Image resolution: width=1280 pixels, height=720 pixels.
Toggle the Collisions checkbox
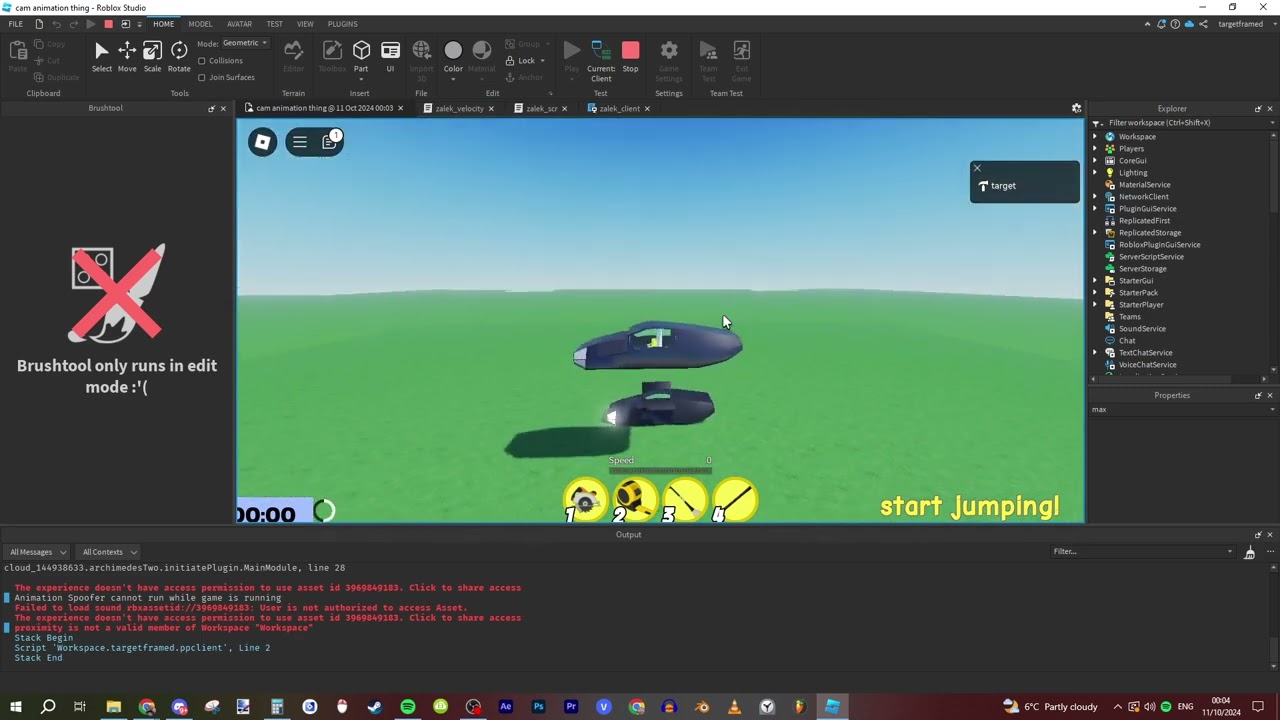click(x=202, y=61)
